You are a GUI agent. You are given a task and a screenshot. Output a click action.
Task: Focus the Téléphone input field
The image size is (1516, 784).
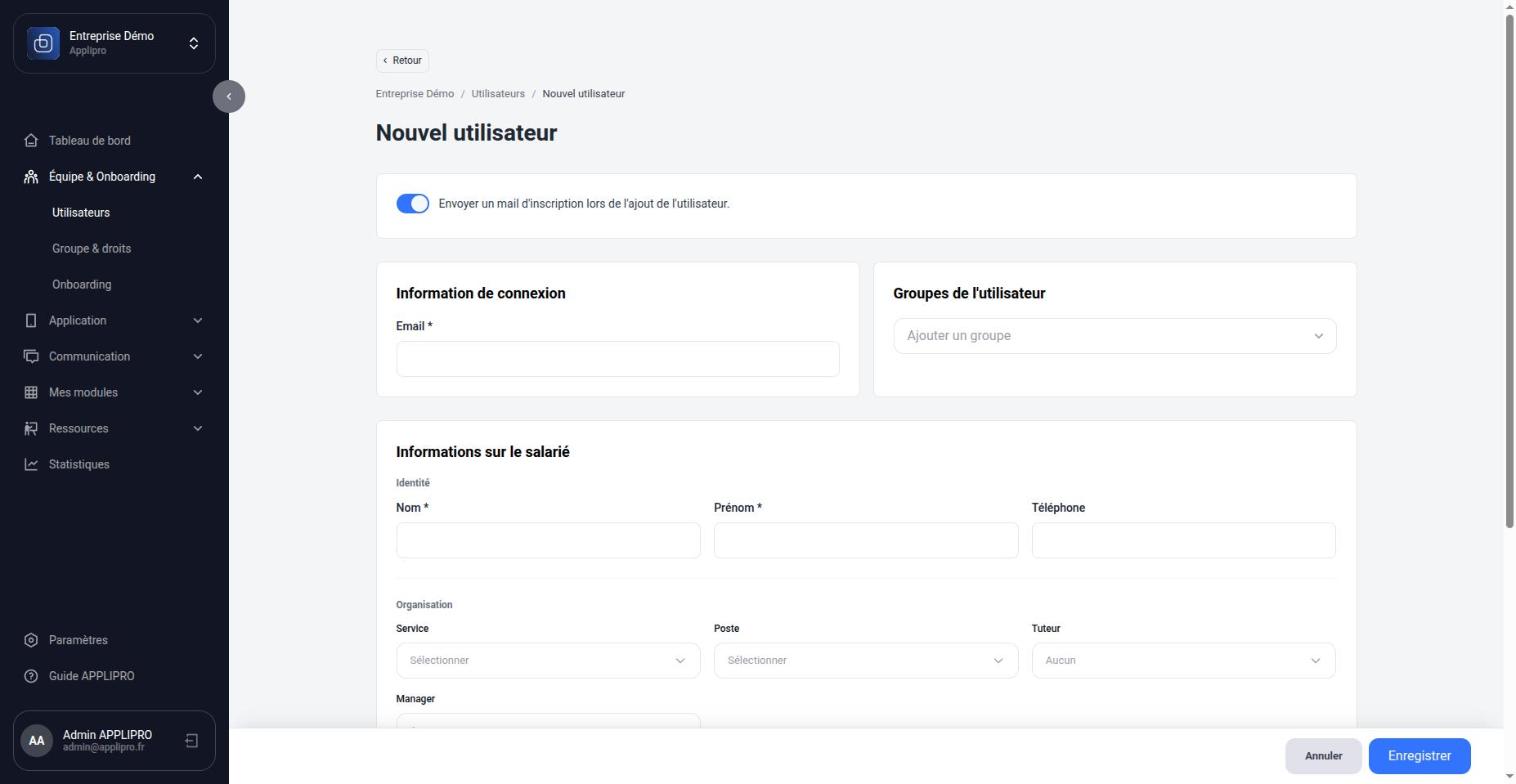coord(1184,541)
